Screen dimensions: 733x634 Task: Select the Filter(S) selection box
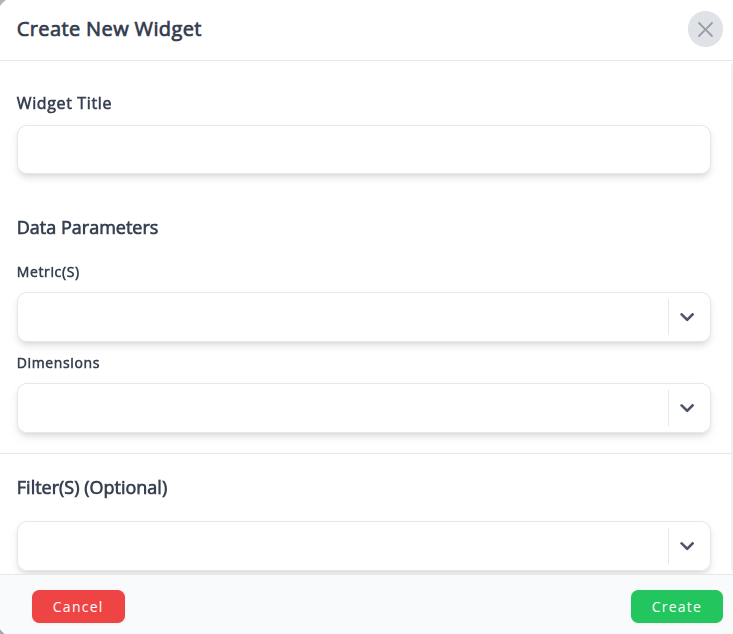[340, 546]
